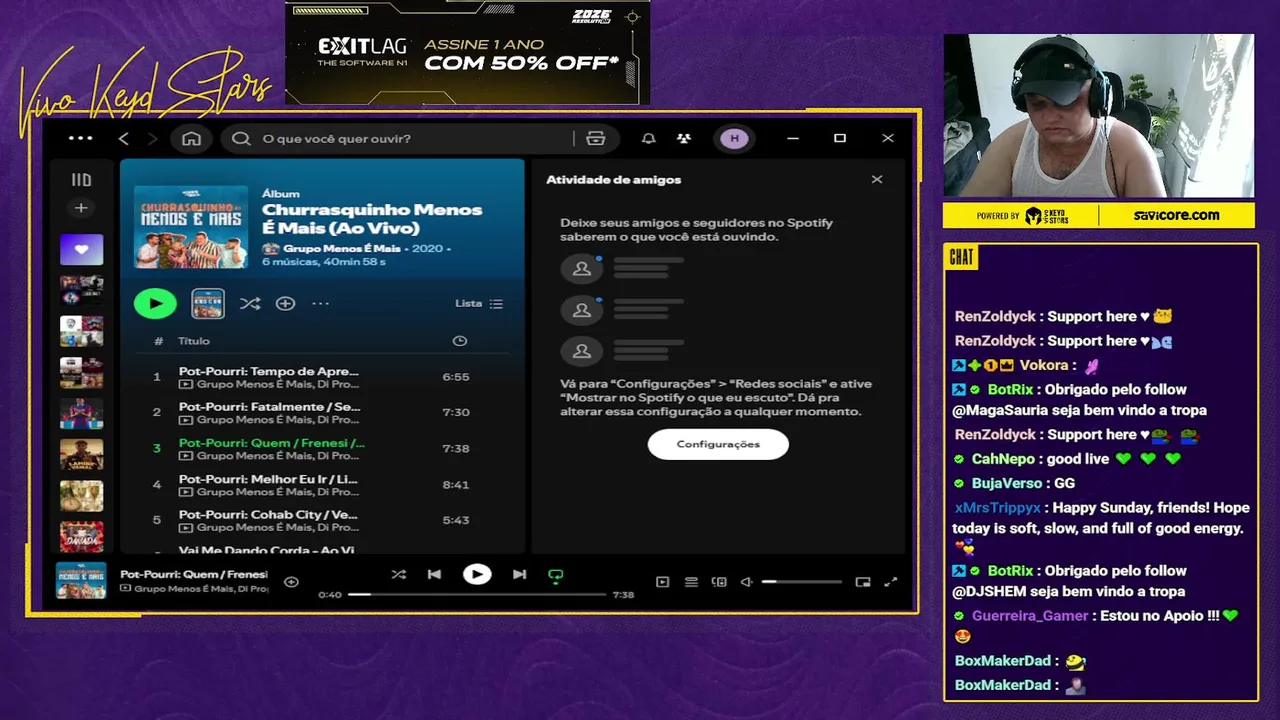This screenshot has height=720, width=1280.
Task: Open Spotify Home via house icon
Action: [191, 138]
